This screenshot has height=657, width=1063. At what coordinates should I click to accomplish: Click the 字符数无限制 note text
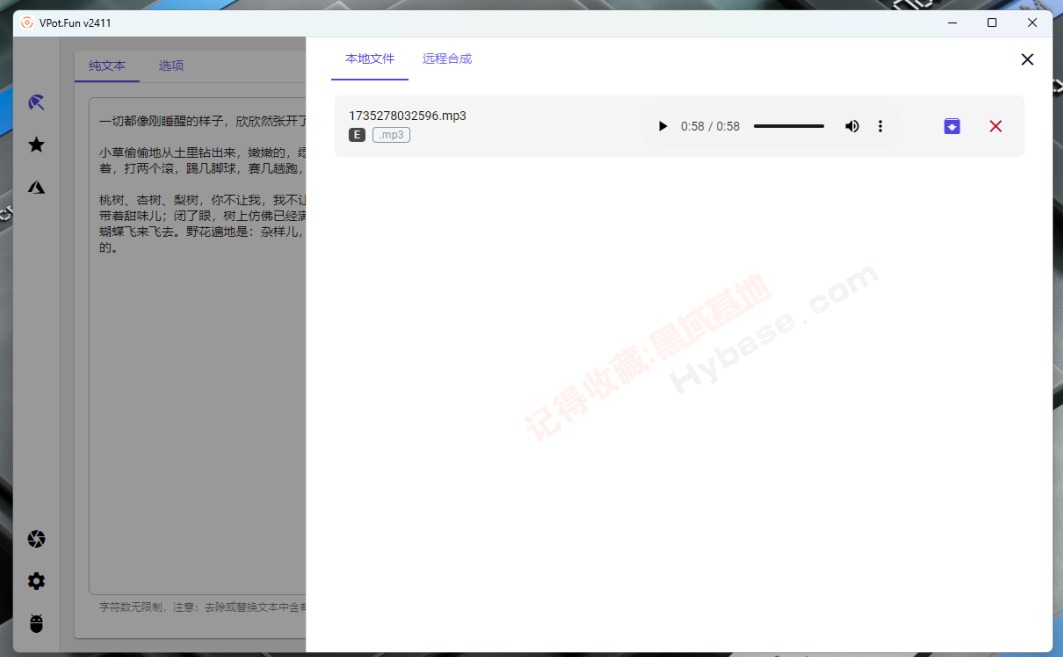[x=203, y=607]
